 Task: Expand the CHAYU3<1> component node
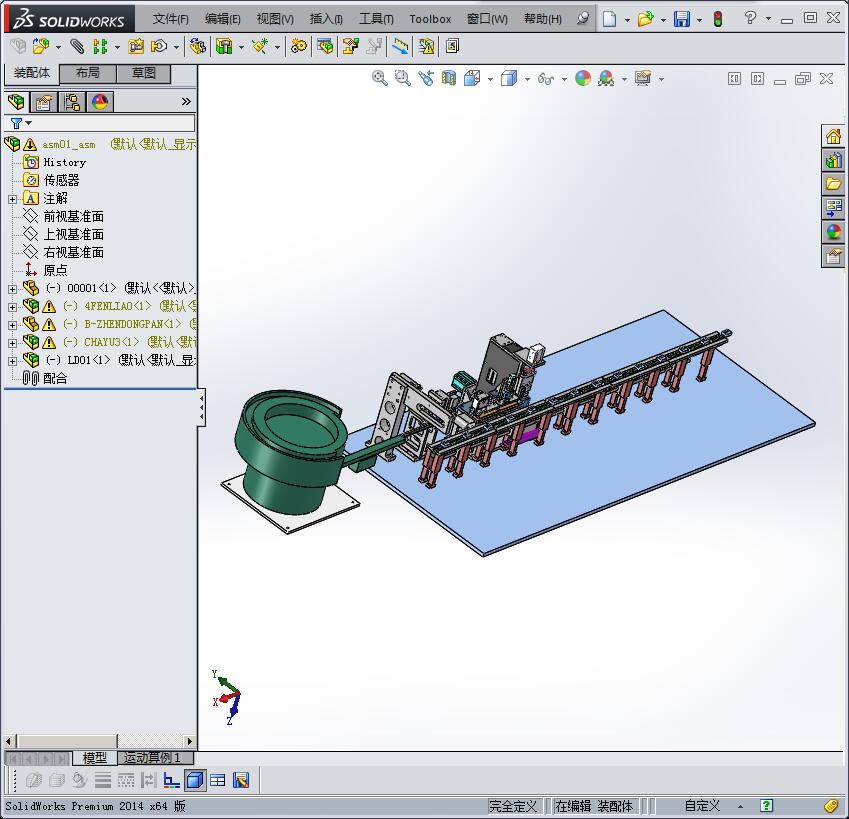(12, 343)
